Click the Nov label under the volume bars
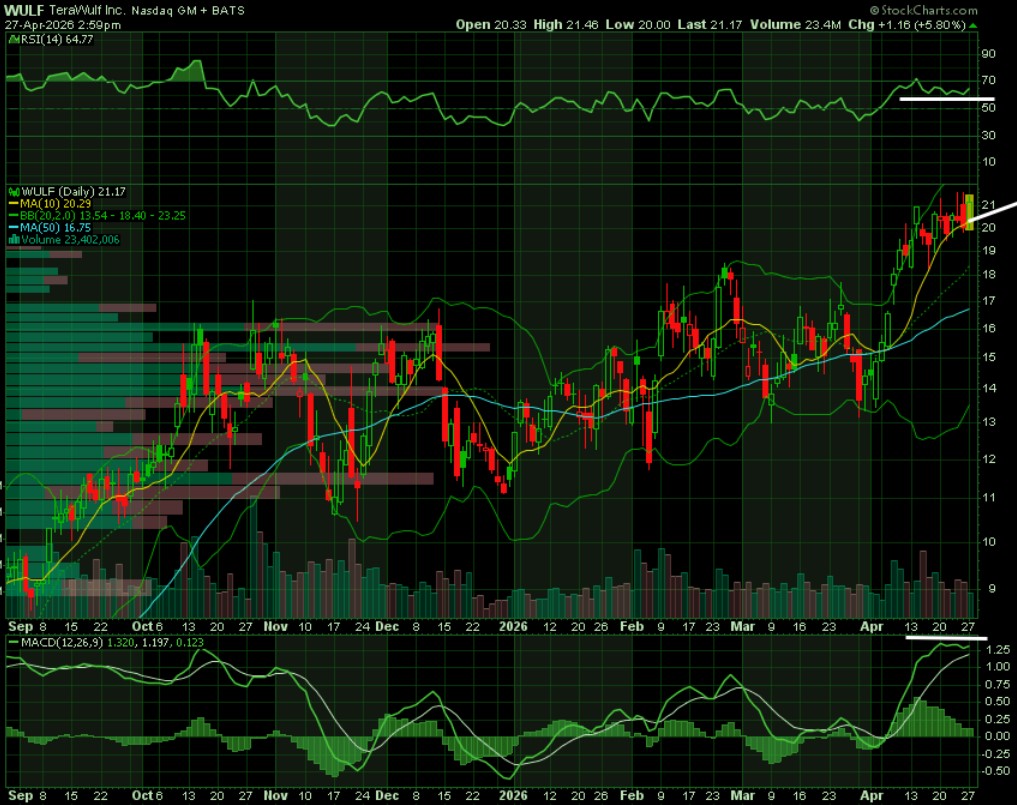The width and height of the screenshot is (1017, 805). coord(276,627)
